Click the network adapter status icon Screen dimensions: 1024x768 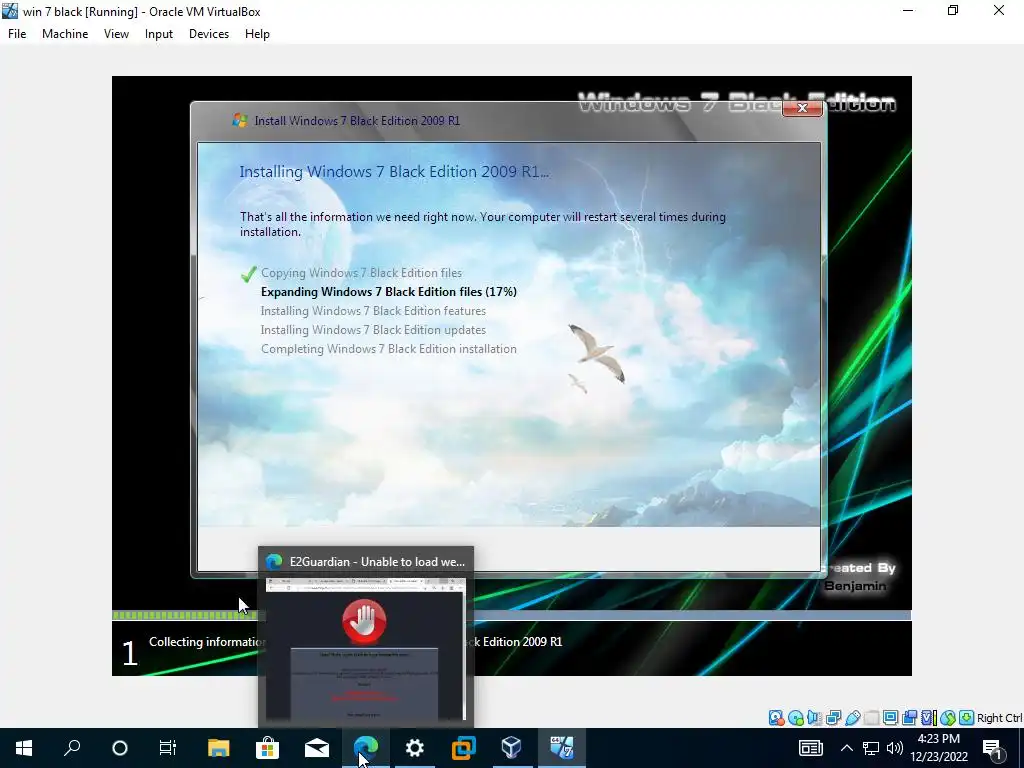click(833, 718)
